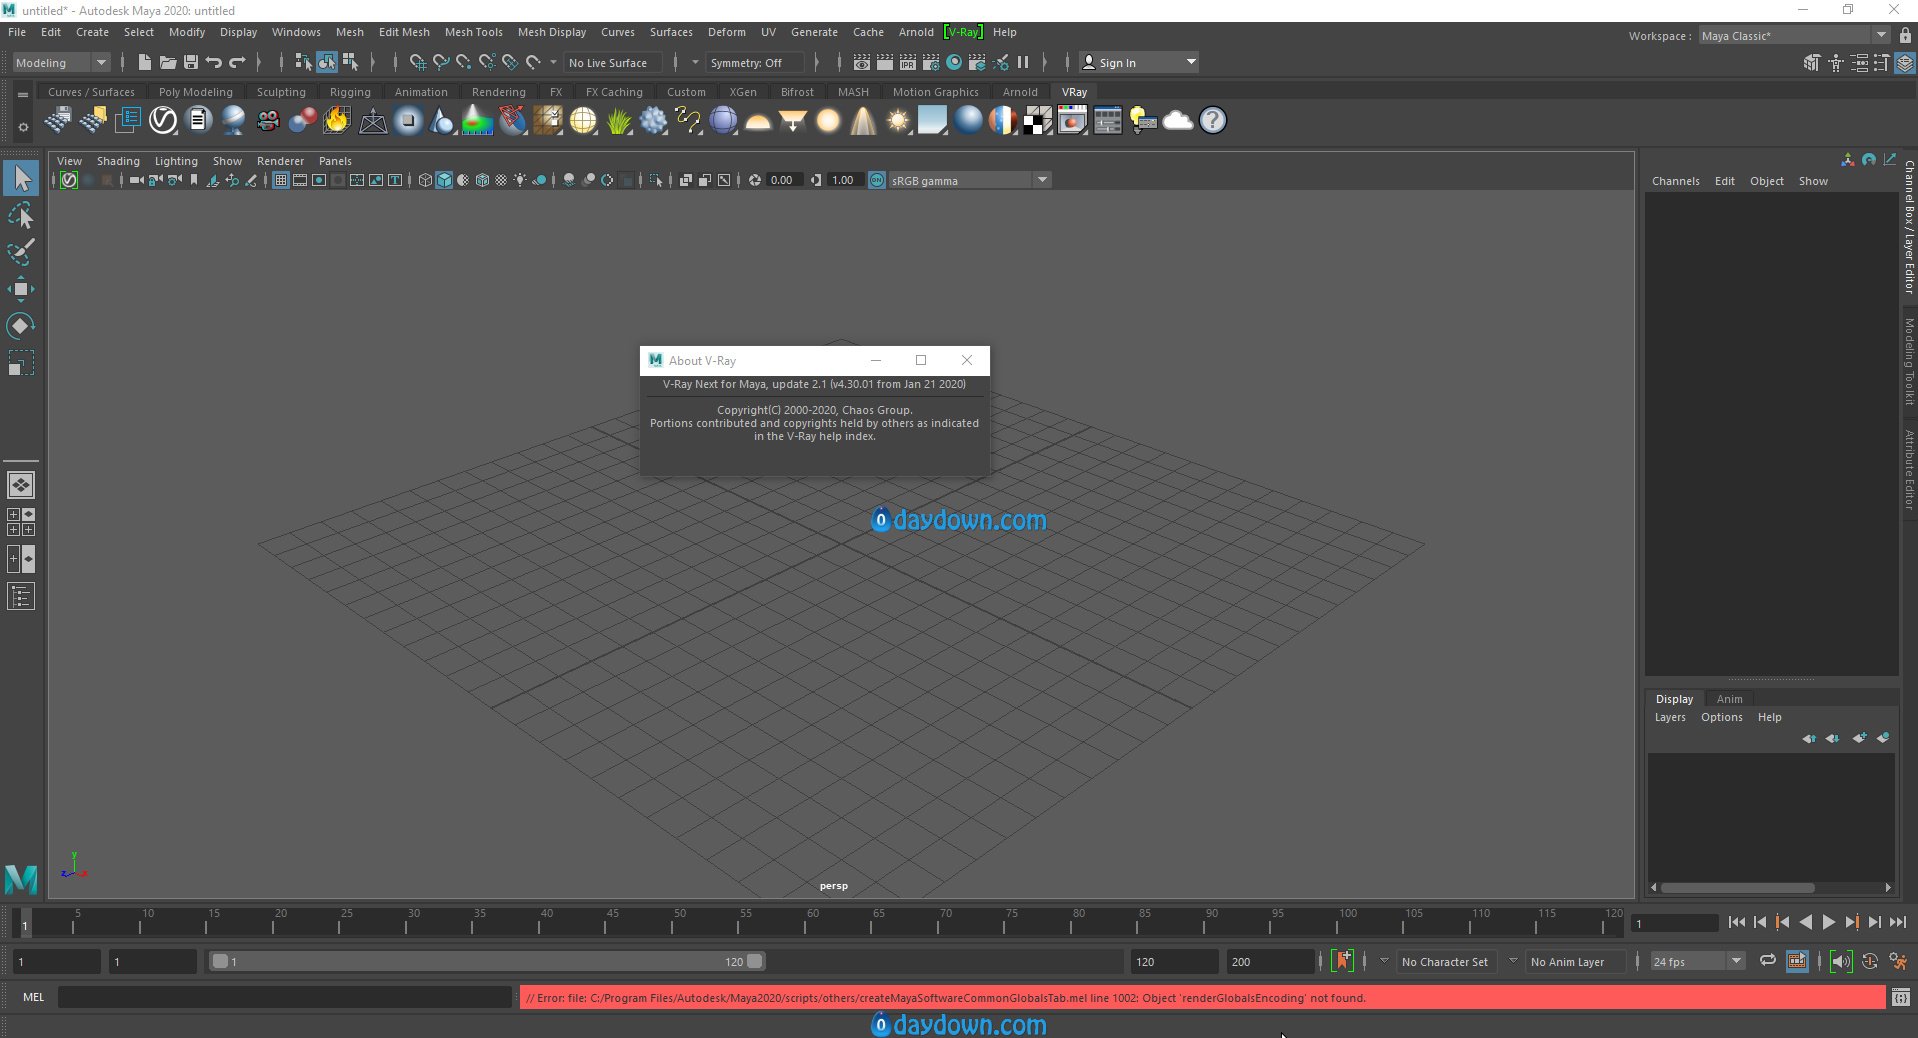Open the V-Ray help question mark icon
This screenshot has width=1918, height=1038.
1213,121
